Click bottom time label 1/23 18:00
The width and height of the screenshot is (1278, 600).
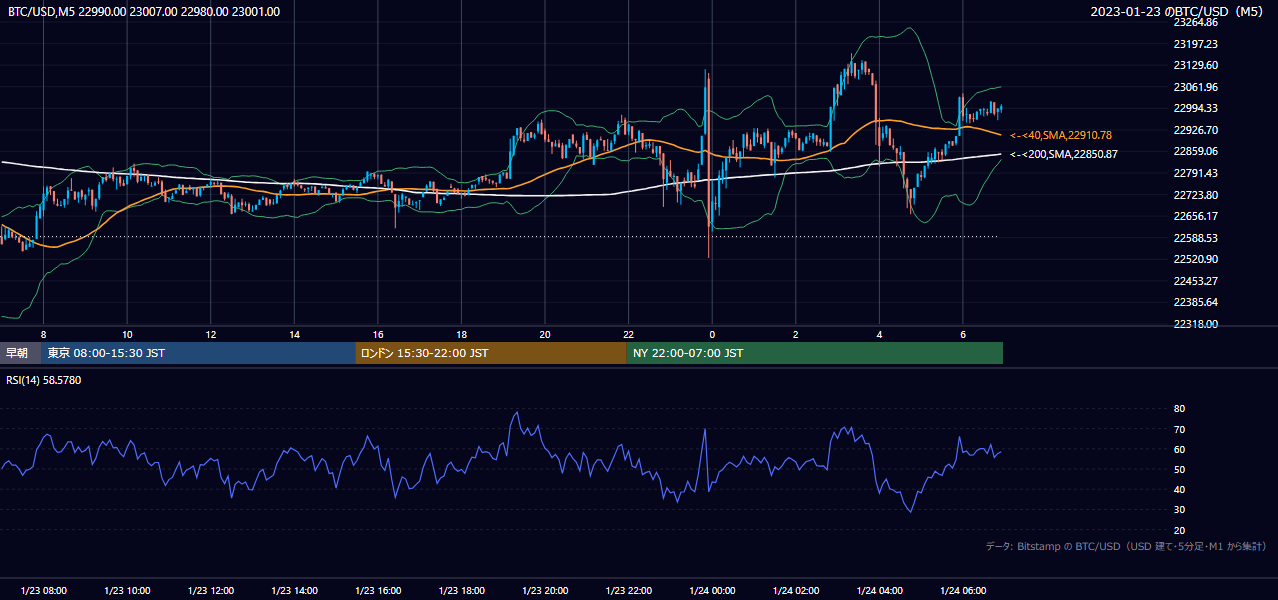pyautogui.click(x=462, y=591)
